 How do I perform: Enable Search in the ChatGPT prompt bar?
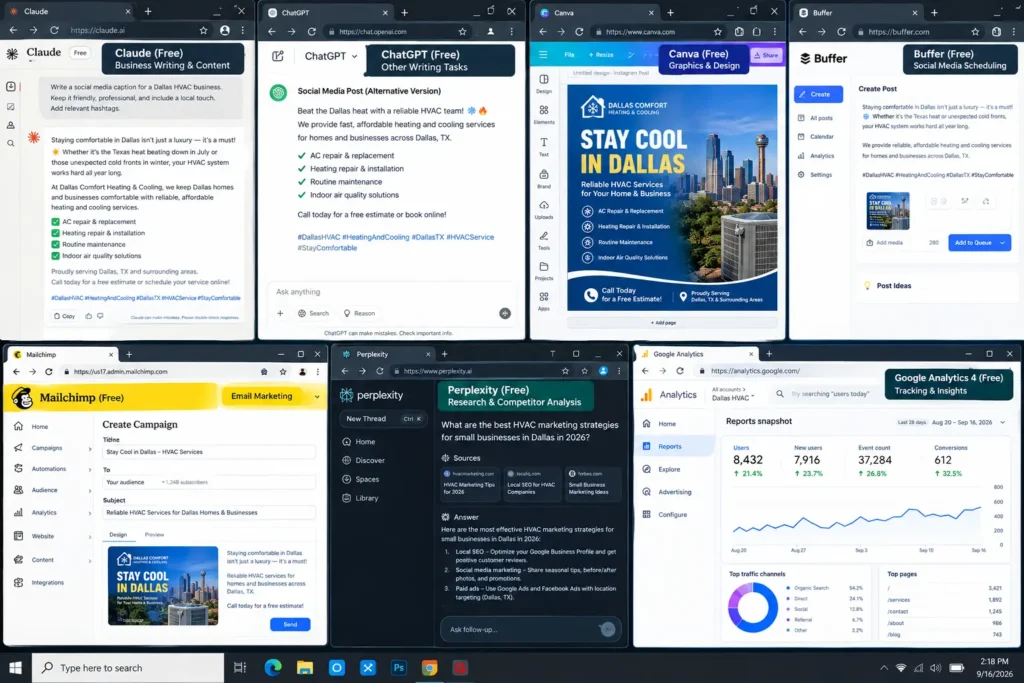[313, 313]
